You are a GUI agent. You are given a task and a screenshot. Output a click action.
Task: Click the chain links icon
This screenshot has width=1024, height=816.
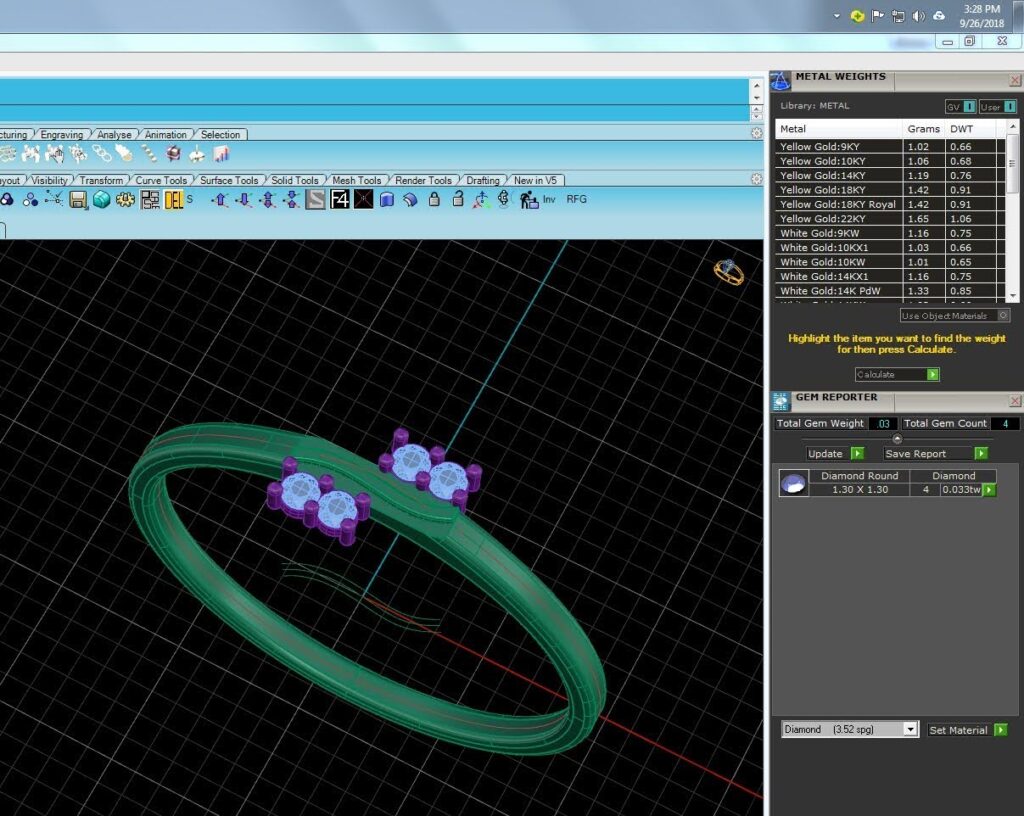pyautogui.click(x=101, y=154)
